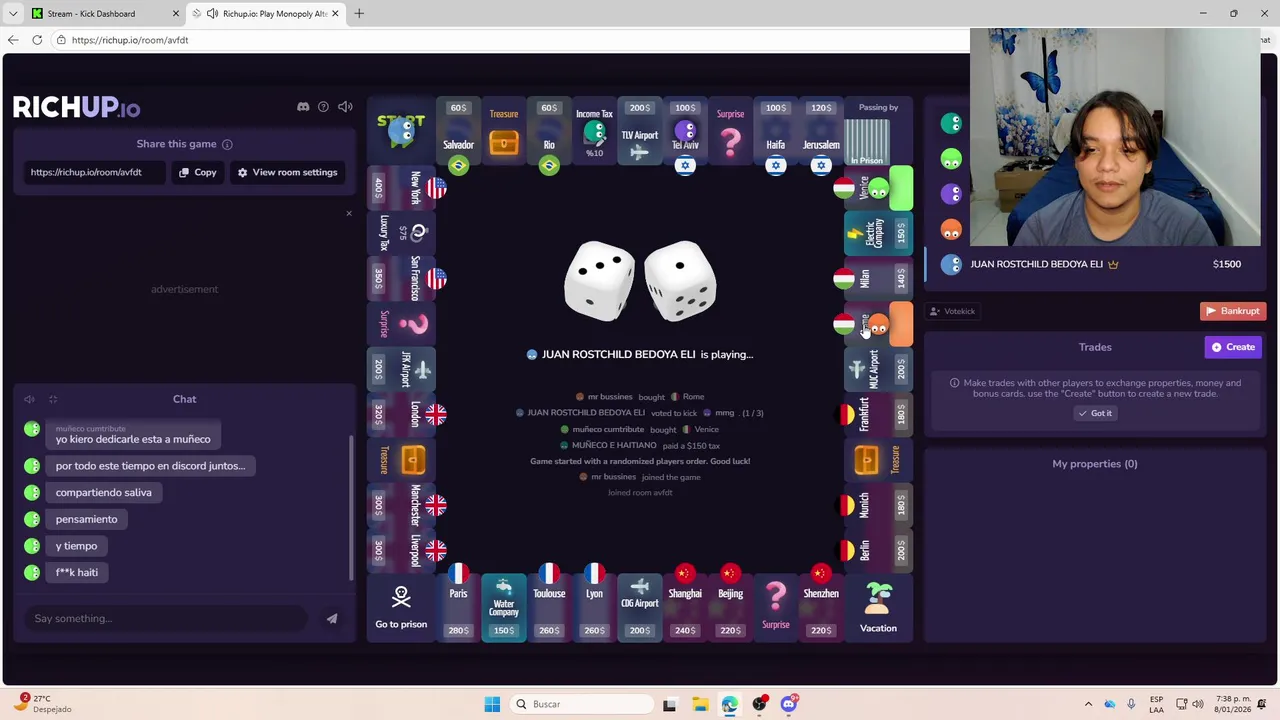Create a new trade
Image resolution: width=1280 pixels, height=720 pixels.
[1233, 347]
